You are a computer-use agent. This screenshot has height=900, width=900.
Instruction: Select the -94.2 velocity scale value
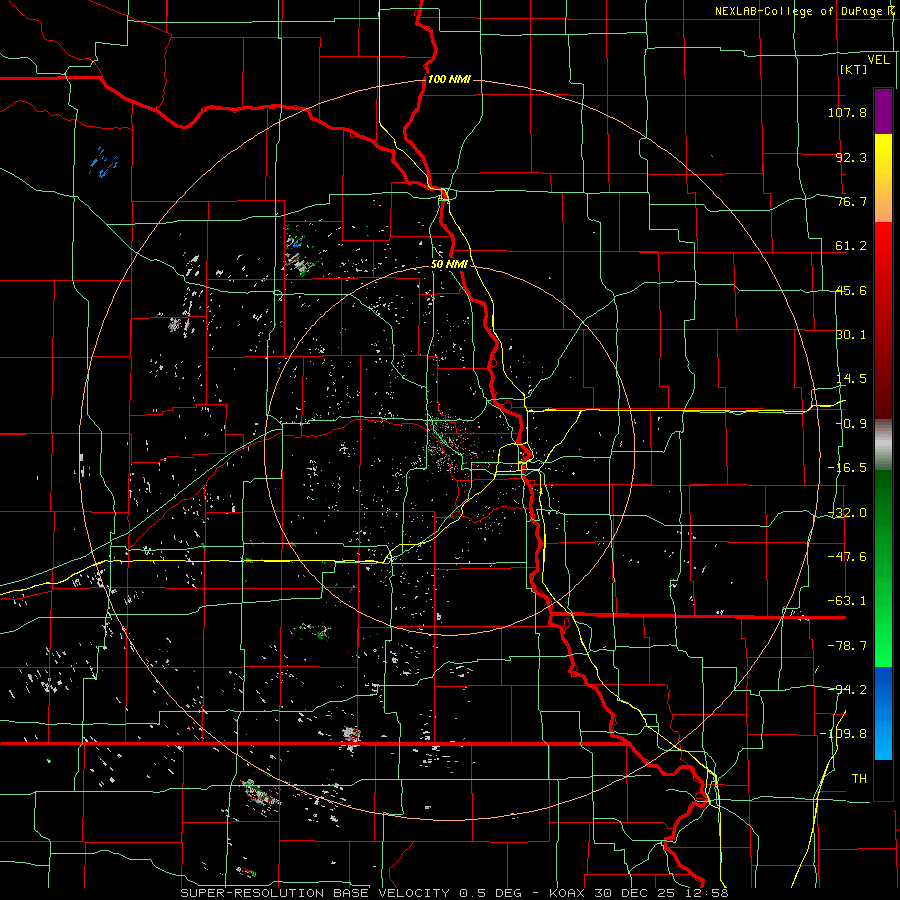pyautogui.click(x=847, y=689)
